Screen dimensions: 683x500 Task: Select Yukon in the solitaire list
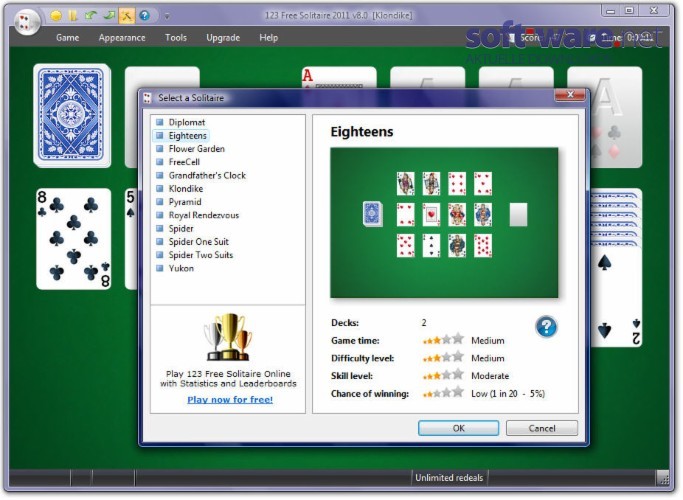coord(181,268)
